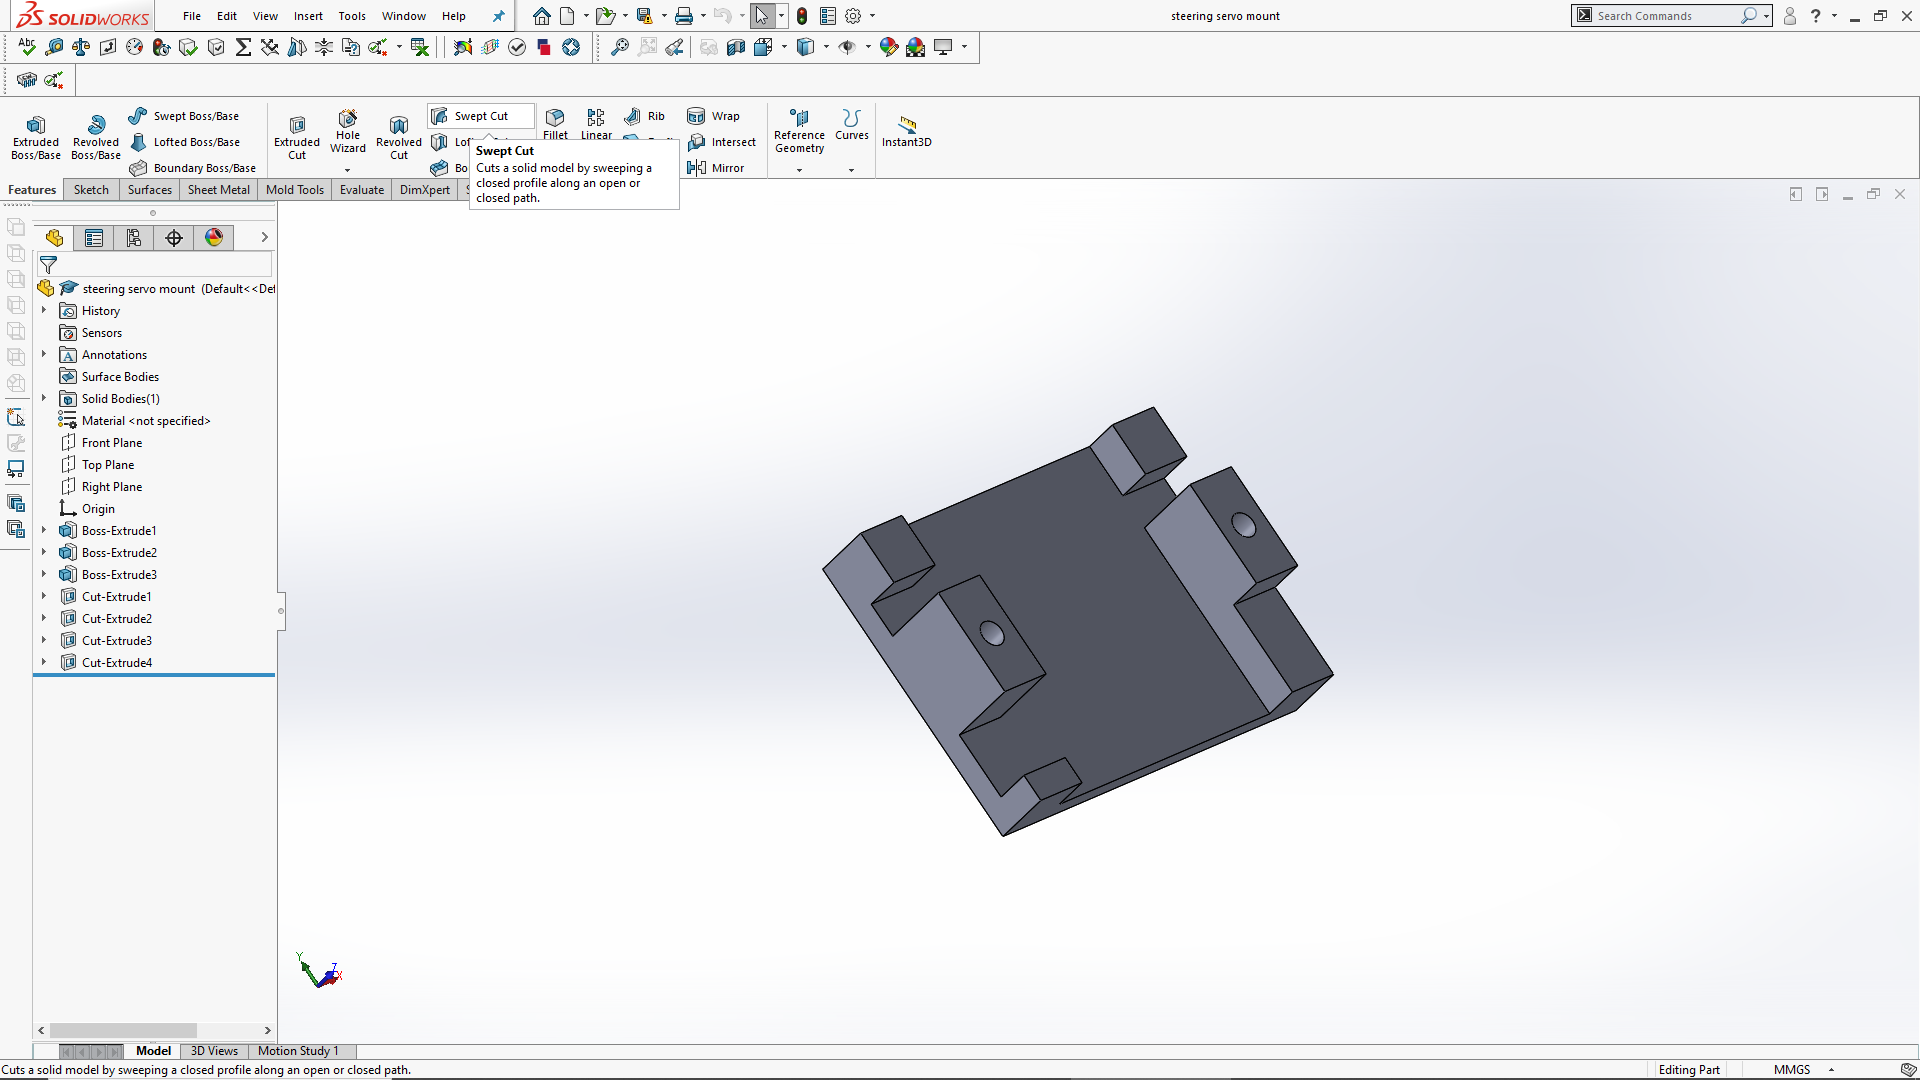Click the Spell Check icon
Image resolution: width=1920 pixels, height=1080 pixels.
coord(27,47)
